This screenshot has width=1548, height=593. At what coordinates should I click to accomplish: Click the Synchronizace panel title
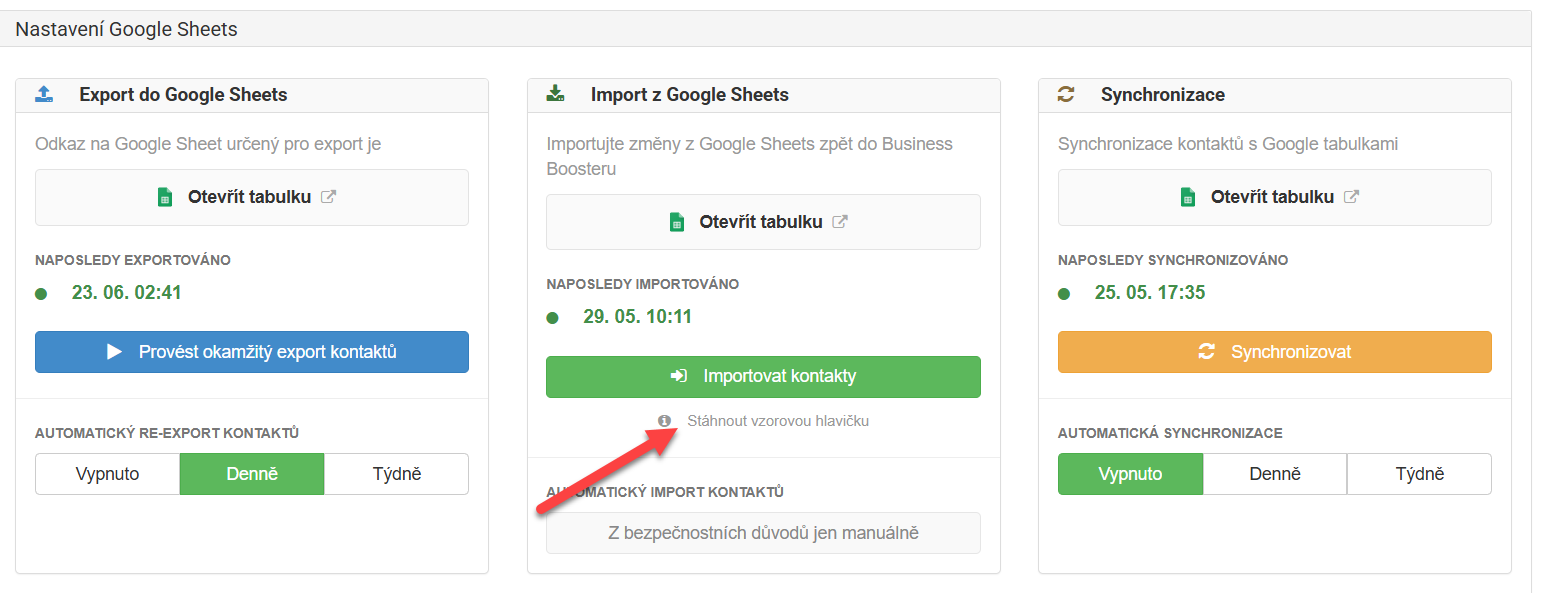(x=1163, y=95)
